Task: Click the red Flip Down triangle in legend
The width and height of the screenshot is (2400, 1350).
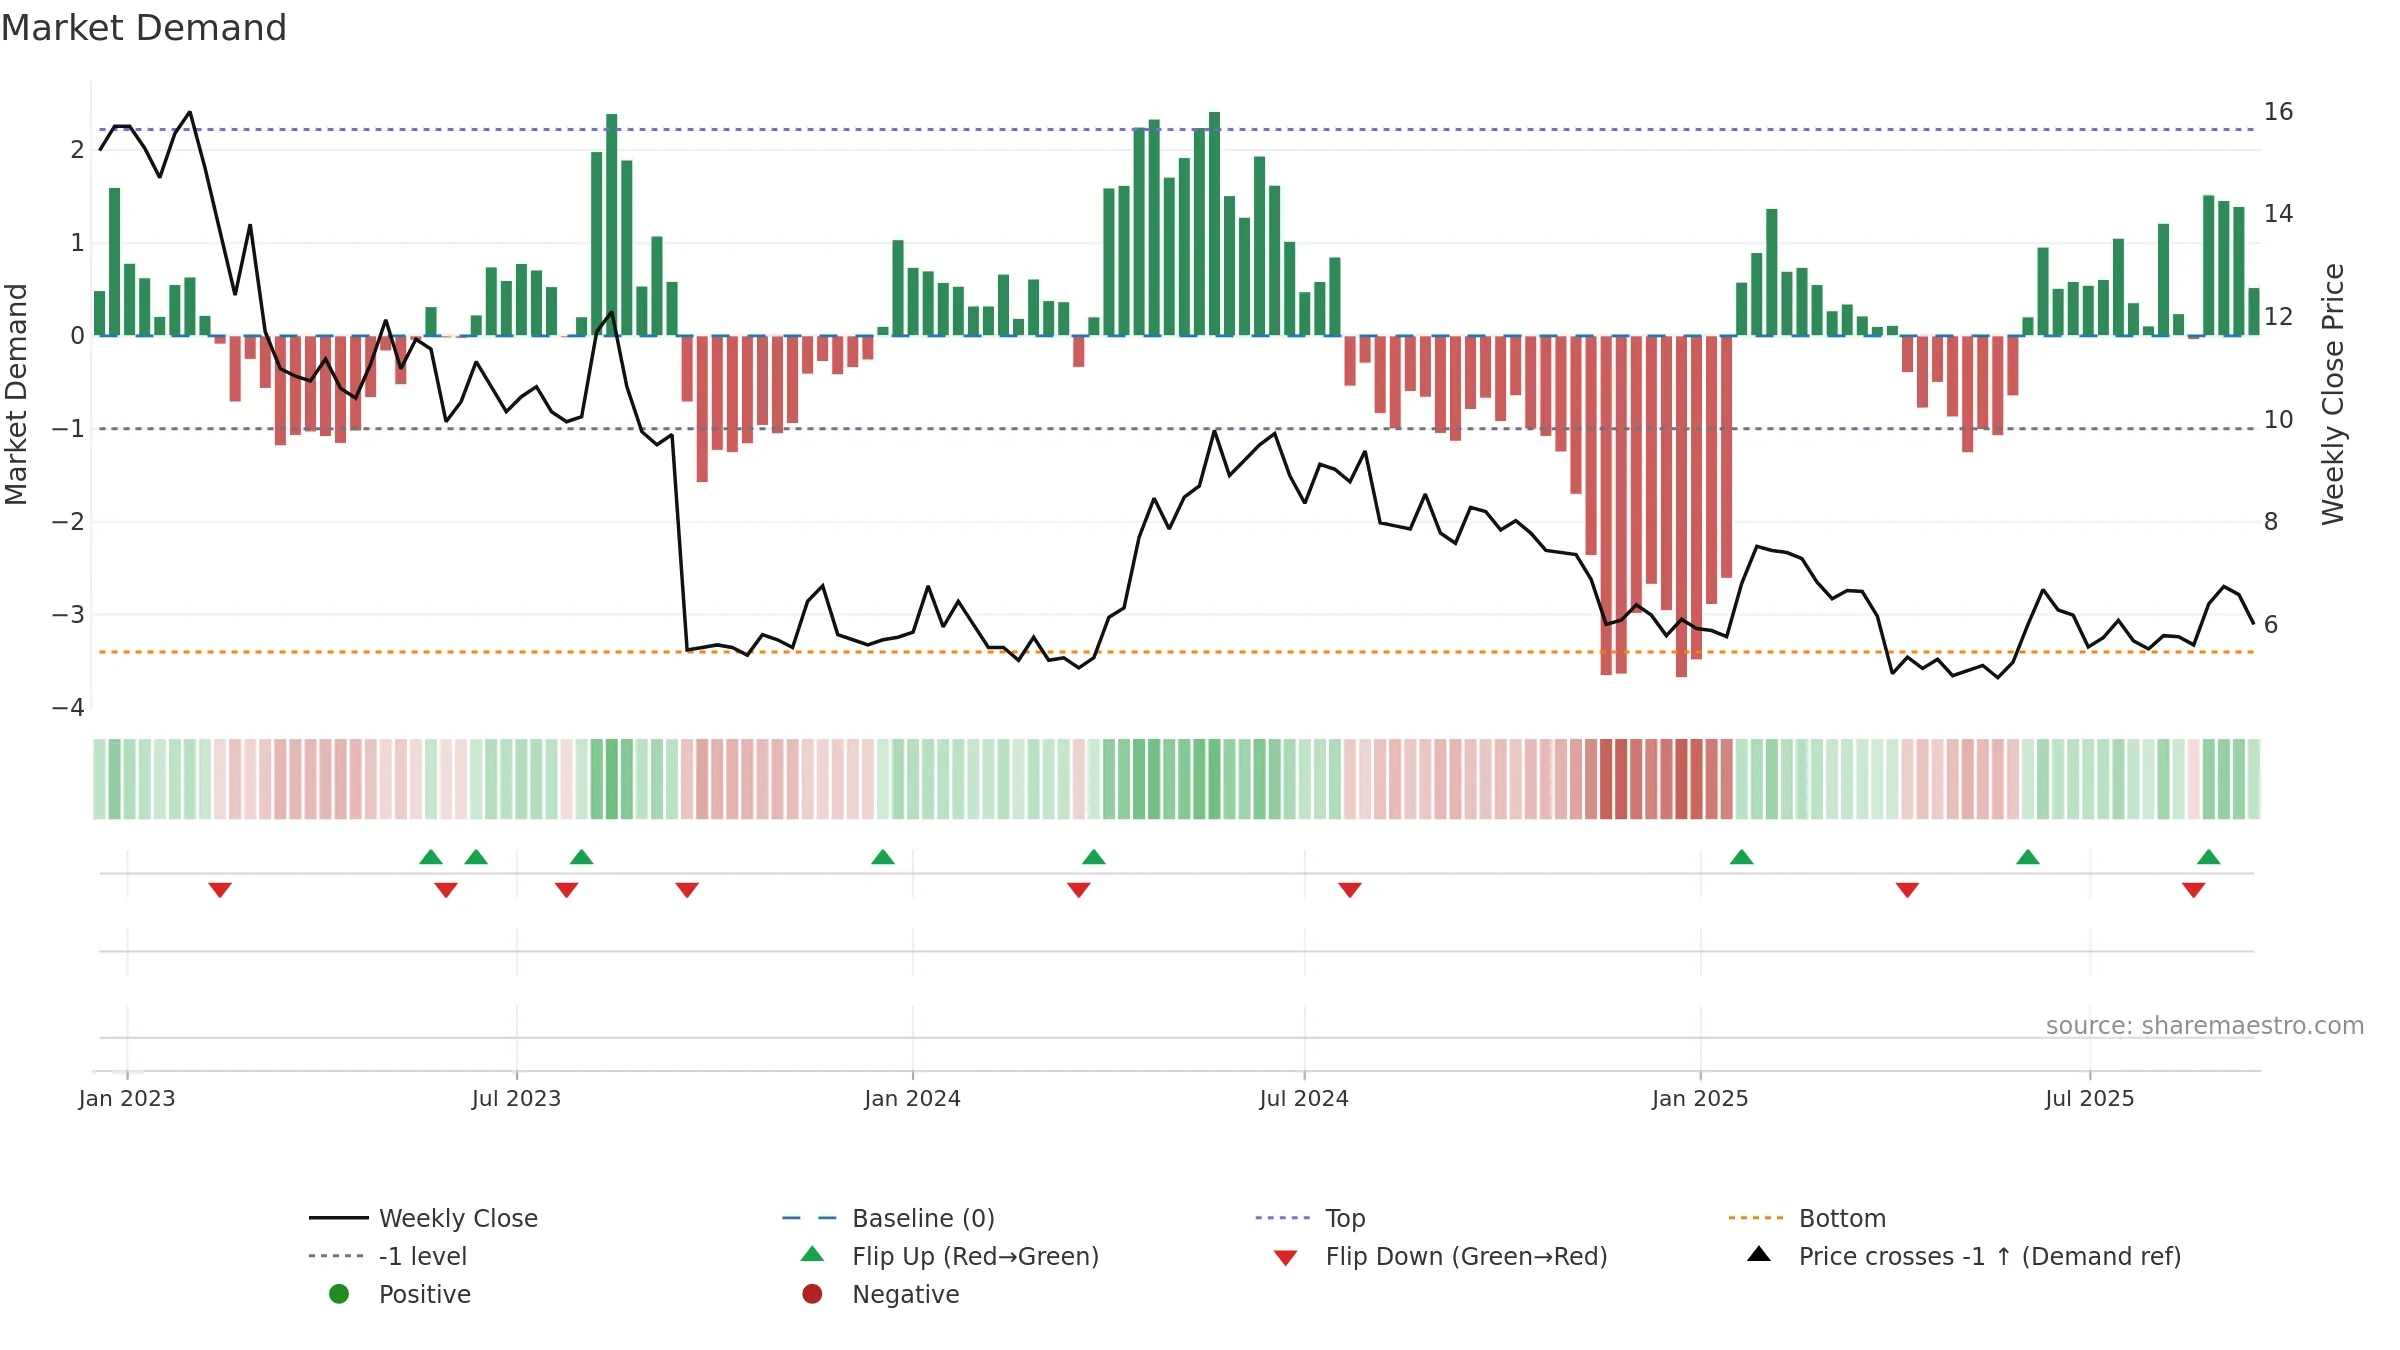Action: click(1286, 1258)
